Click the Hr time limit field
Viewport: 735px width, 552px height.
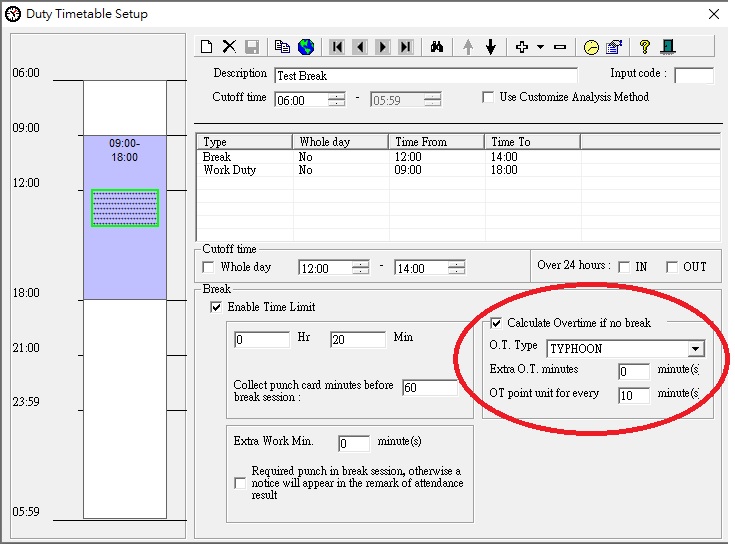tap(262, 339)
